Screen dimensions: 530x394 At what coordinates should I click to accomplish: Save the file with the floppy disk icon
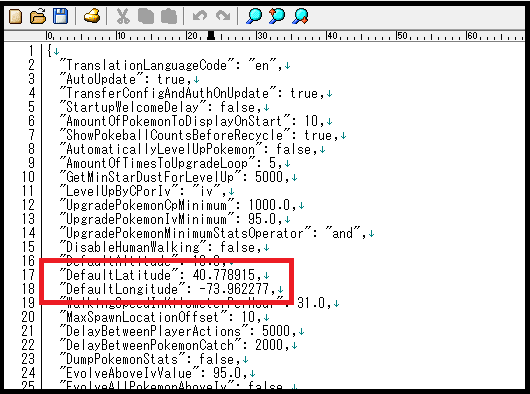click(x=61, y=16)
